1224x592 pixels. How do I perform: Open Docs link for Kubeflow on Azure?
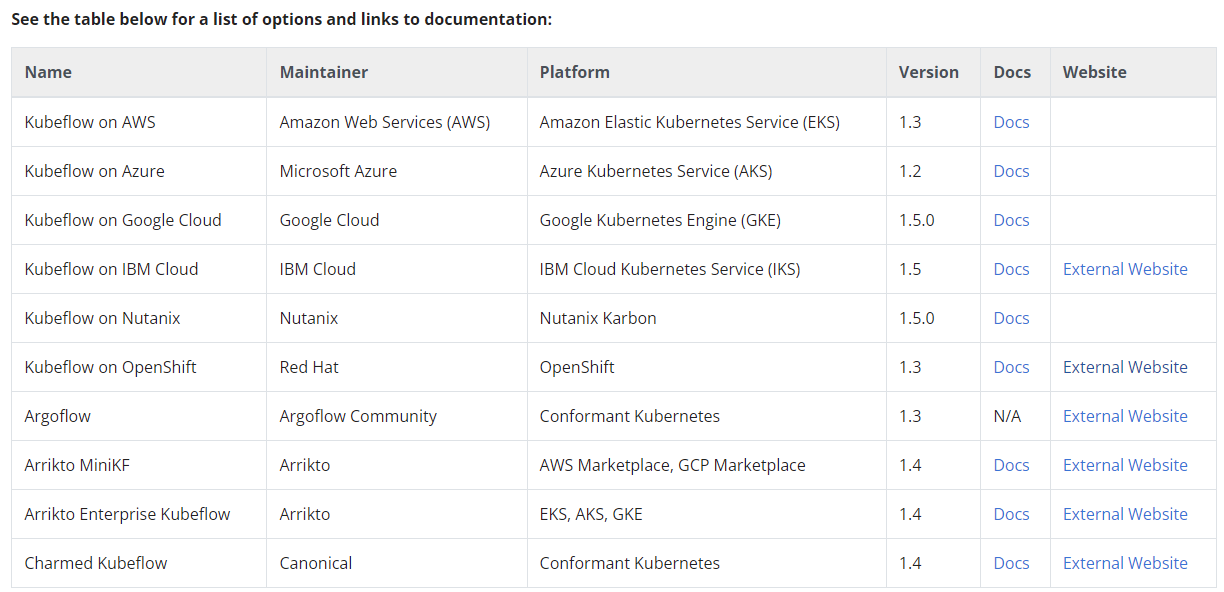1011,171
